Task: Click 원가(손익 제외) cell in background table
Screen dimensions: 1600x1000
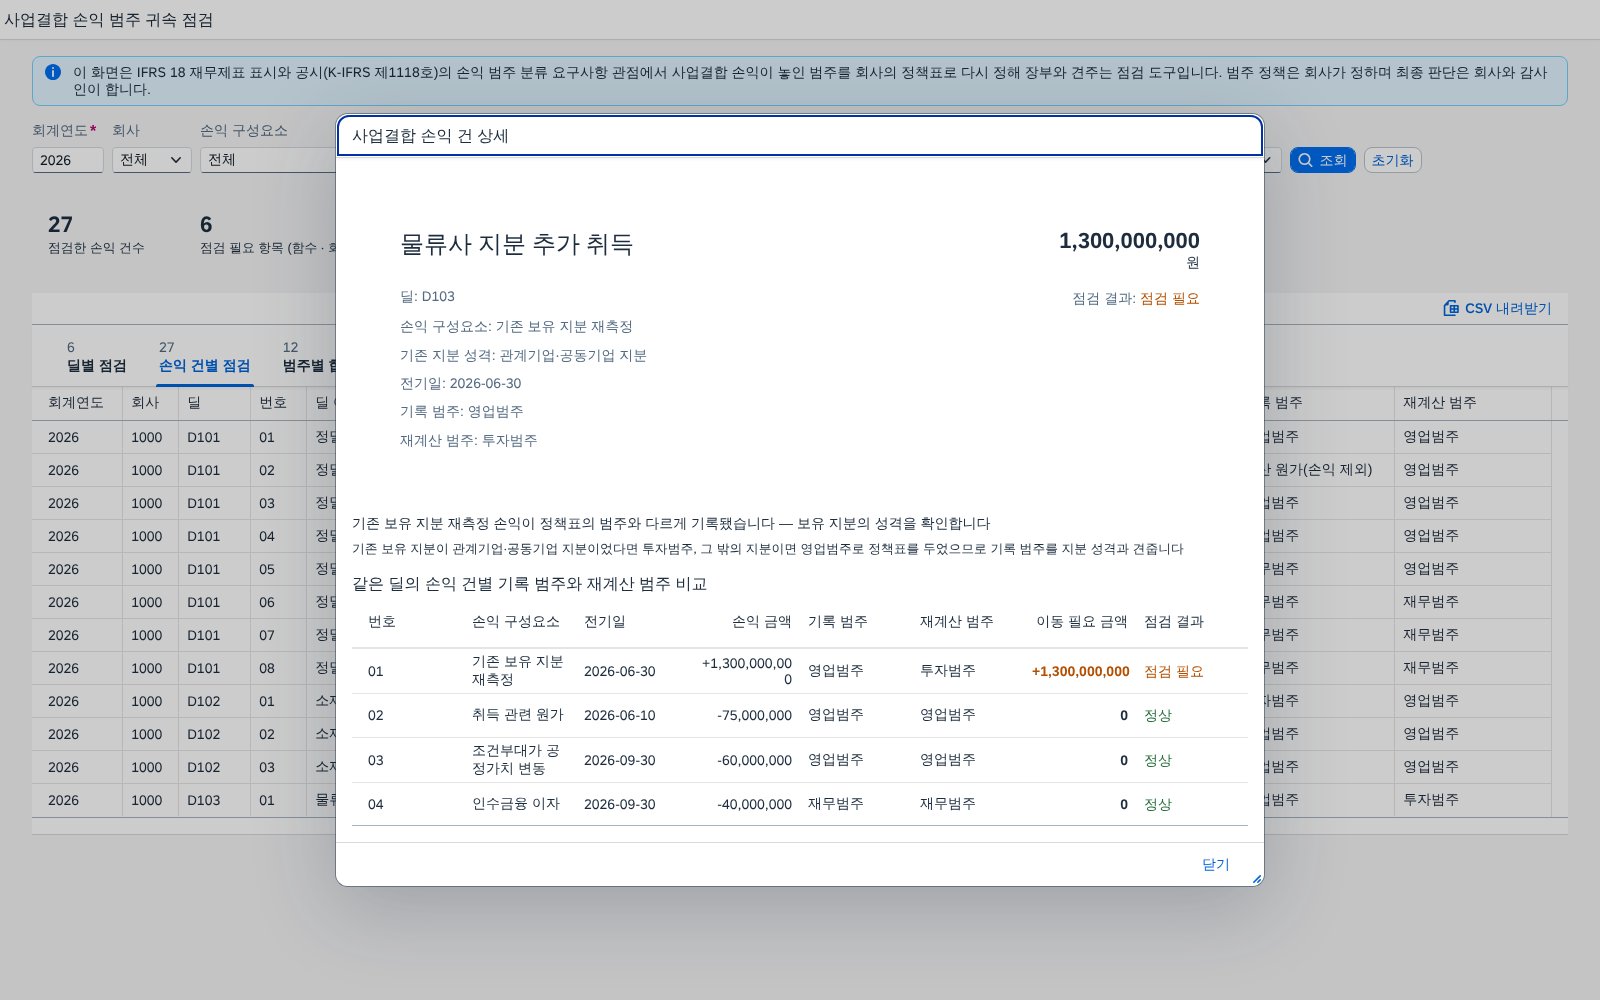Action: [1323, 470]
